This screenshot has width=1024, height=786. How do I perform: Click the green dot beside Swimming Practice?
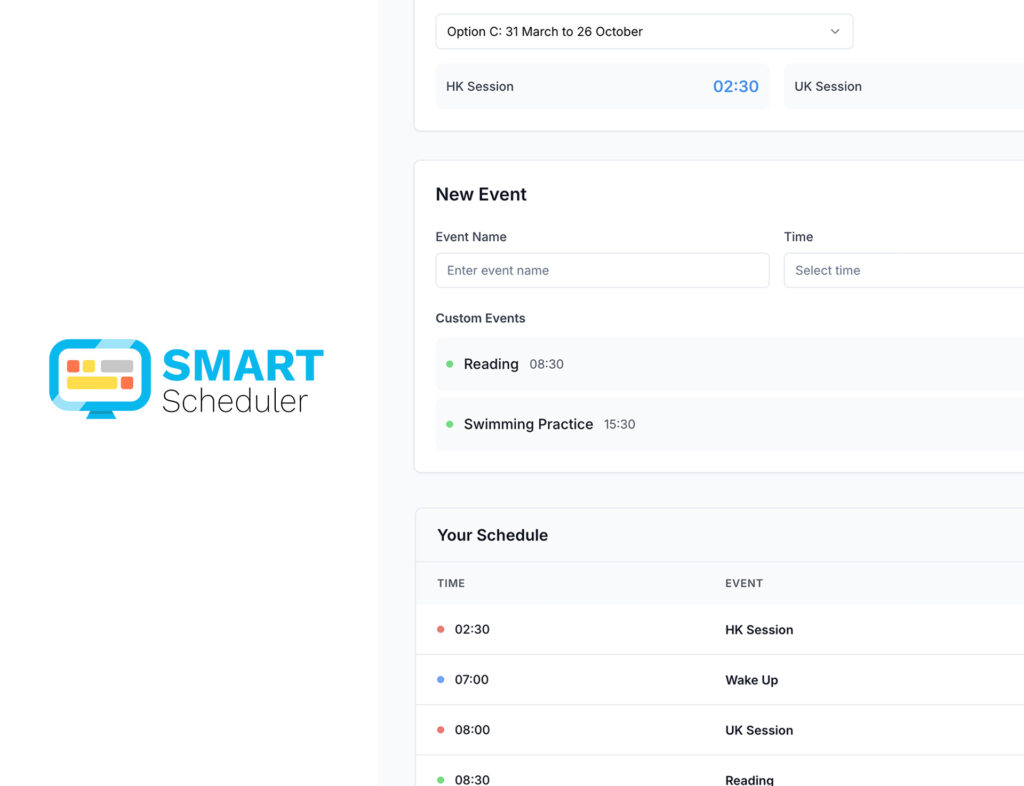pyautogui.click(x=449, y=424)
